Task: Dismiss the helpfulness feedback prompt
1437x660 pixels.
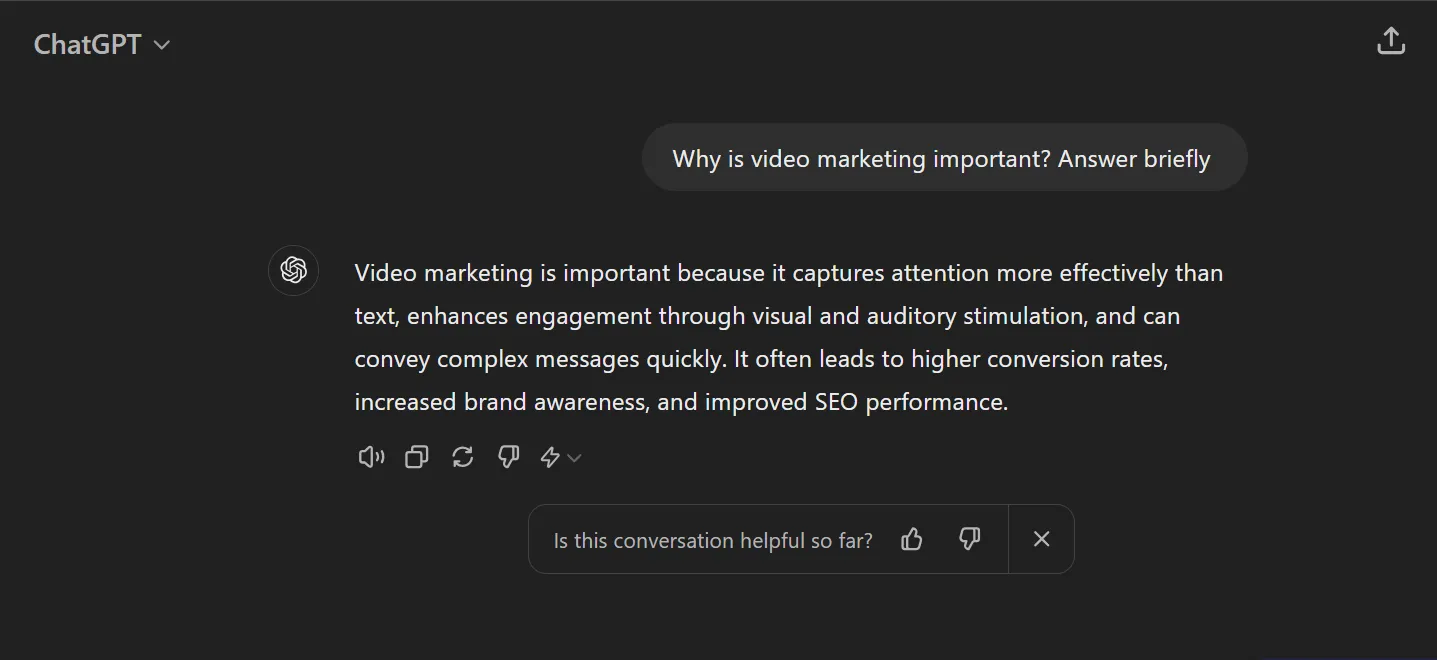Action: [1041, 539]
